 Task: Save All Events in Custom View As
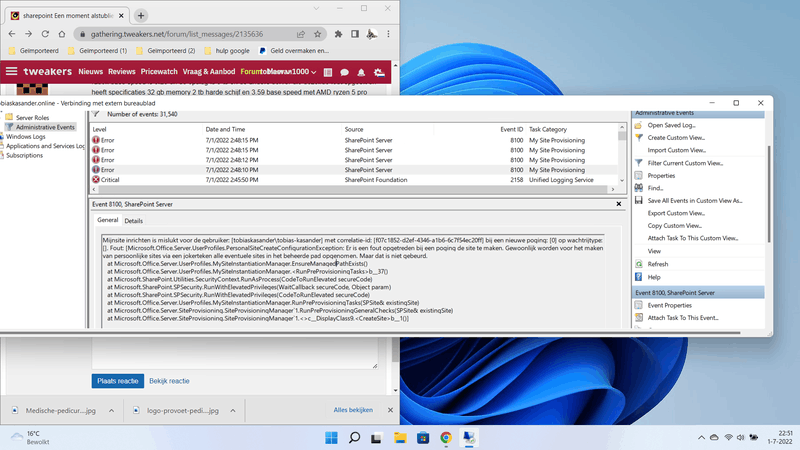click(x=694, y=201)
